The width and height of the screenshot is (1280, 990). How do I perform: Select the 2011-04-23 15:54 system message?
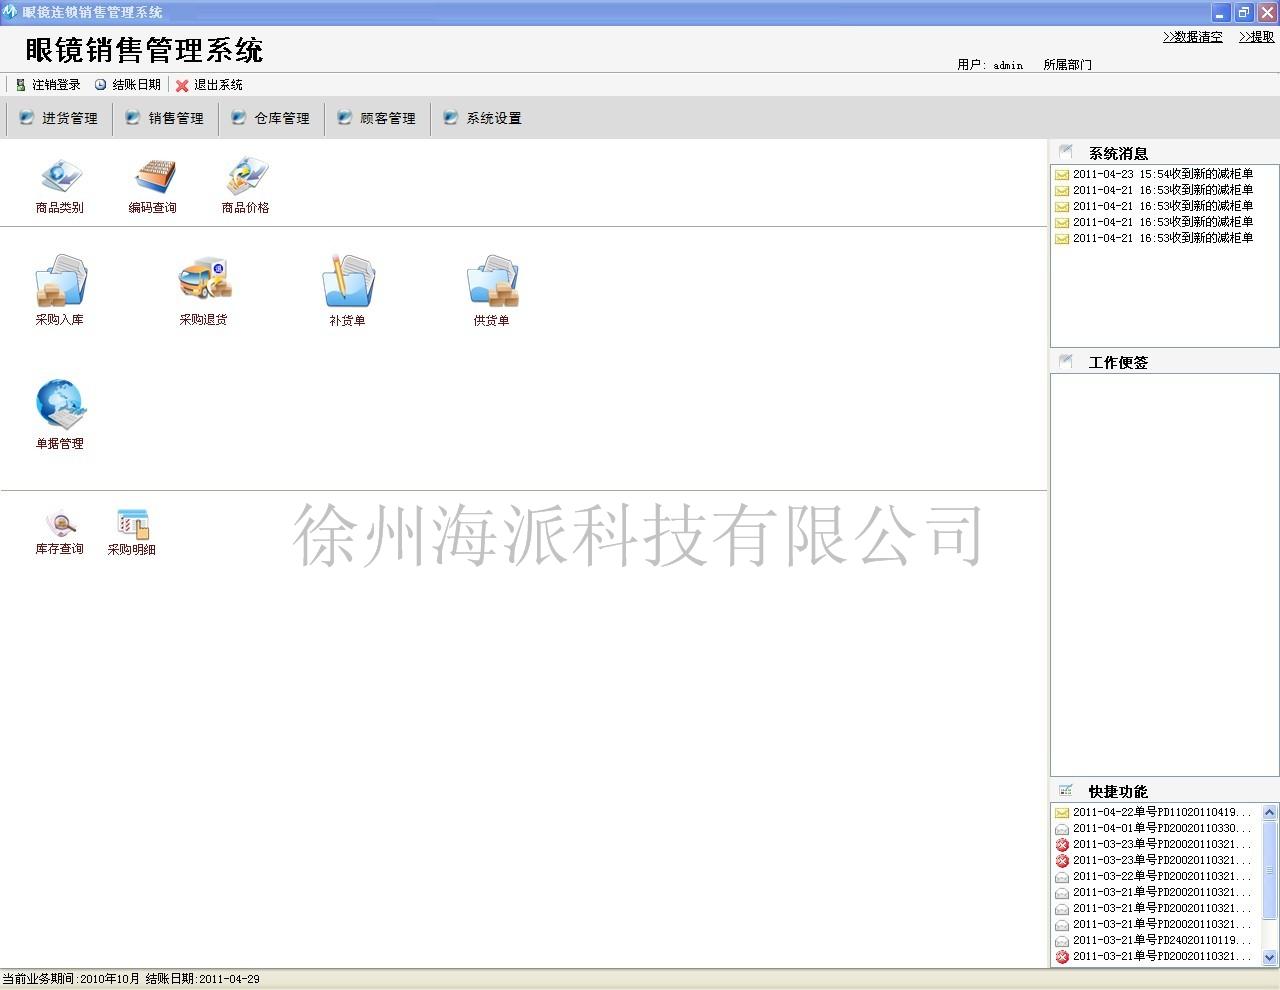pyautogui.click(x=1160, y=174)
